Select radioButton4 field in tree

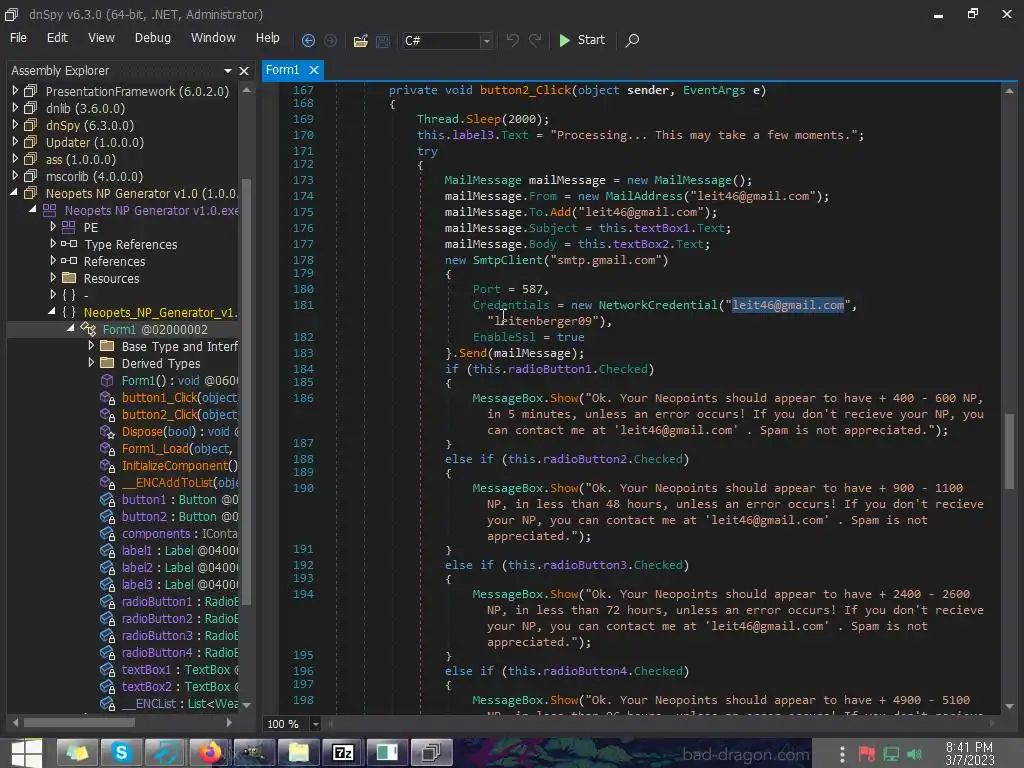tap(180, 652)
